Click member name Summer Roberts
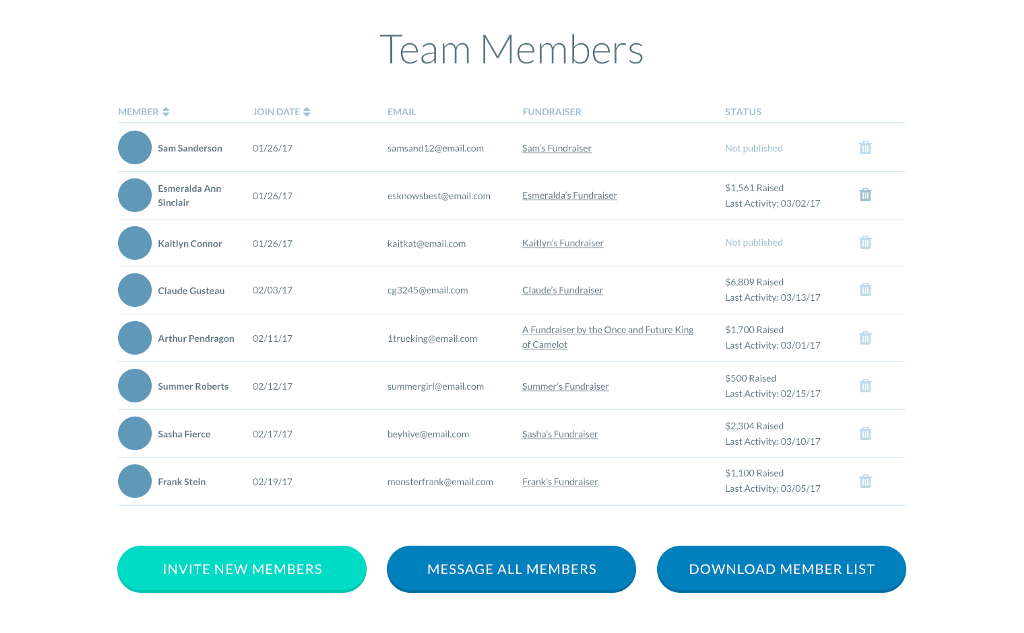This screenshot has height=633, width=1024. pos(193,386)
